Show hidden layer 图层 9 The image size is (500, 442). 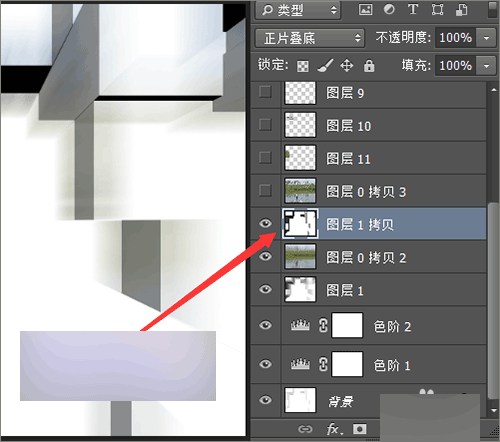[x=265, y=92]
